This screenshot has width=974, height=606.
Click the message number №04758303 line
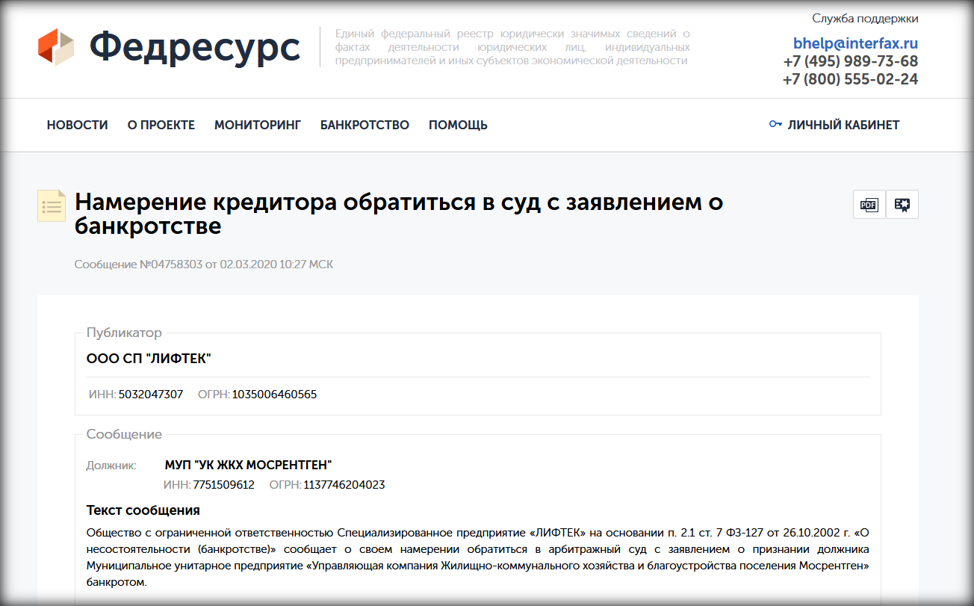(203, 264)
